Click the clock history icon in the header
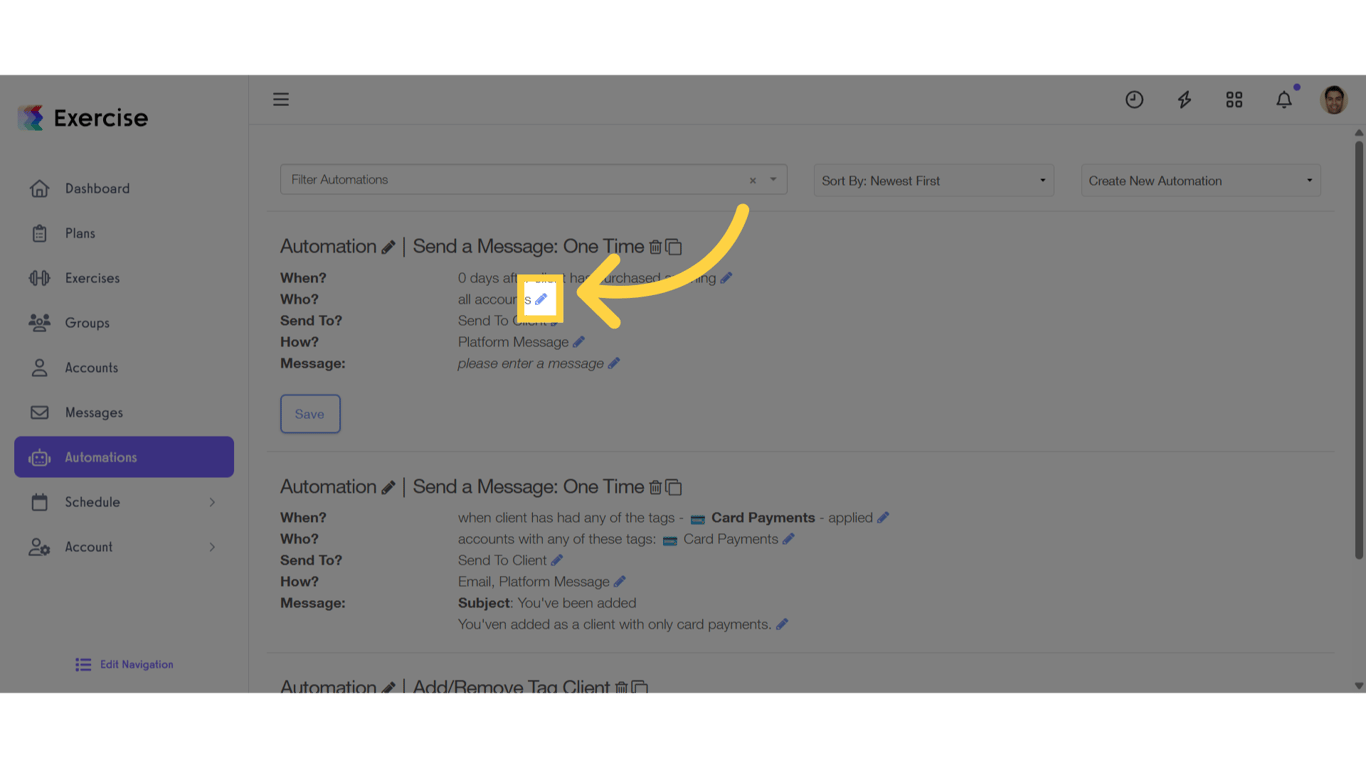The width and height of the screenshot is (1366, 768). 1134,99
